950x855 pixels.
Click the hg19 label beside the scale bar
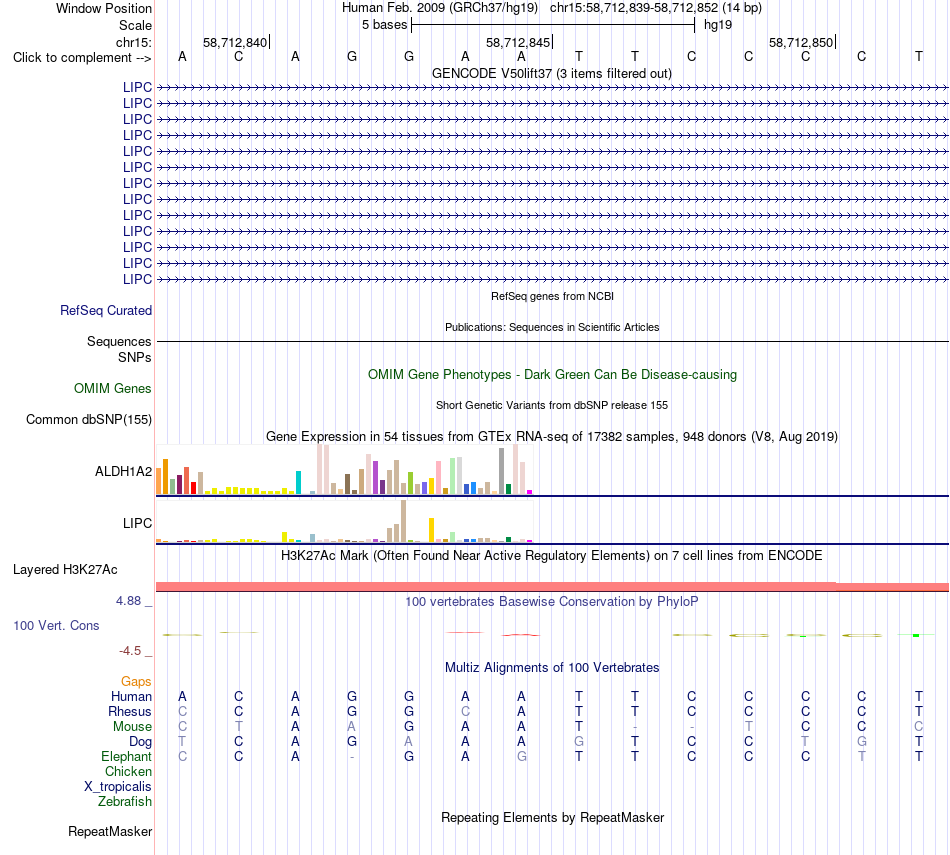718,25
